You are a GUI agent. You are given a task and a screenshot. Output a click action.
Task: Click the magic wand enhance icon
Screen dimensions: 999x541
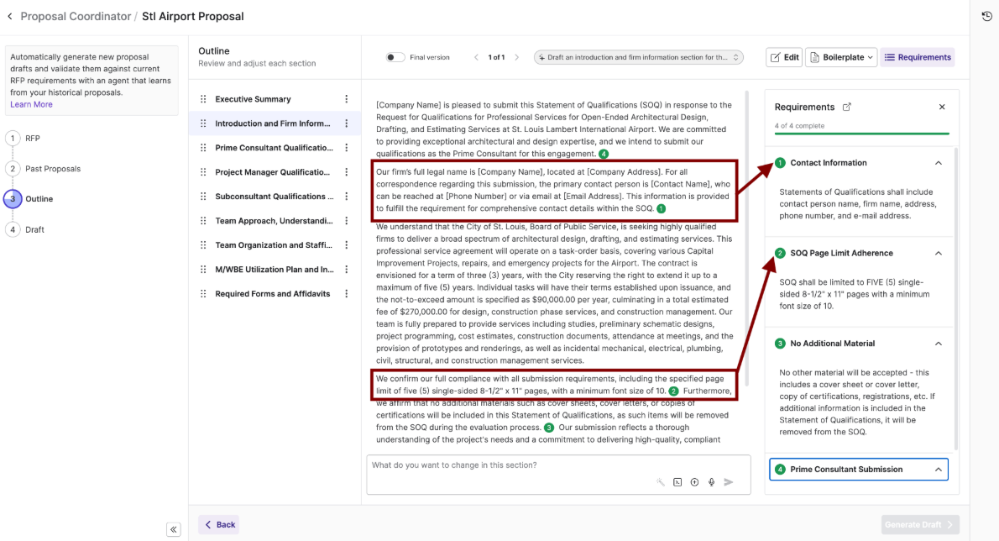click(661, 482)
